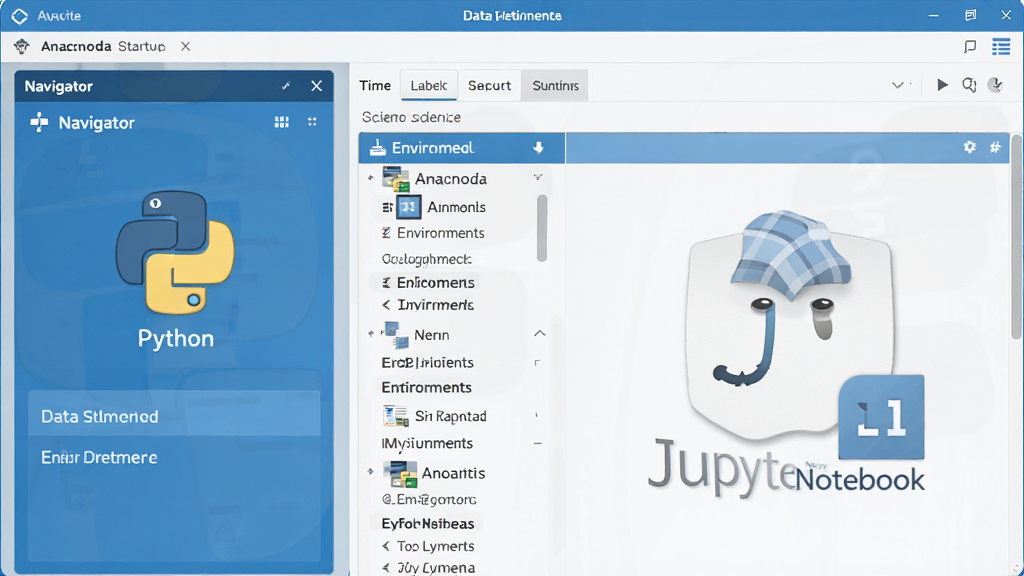This screenshot has height=576, width=1024.
Task: Open the toolbar chevron dropdown
Action: (898, 85)
